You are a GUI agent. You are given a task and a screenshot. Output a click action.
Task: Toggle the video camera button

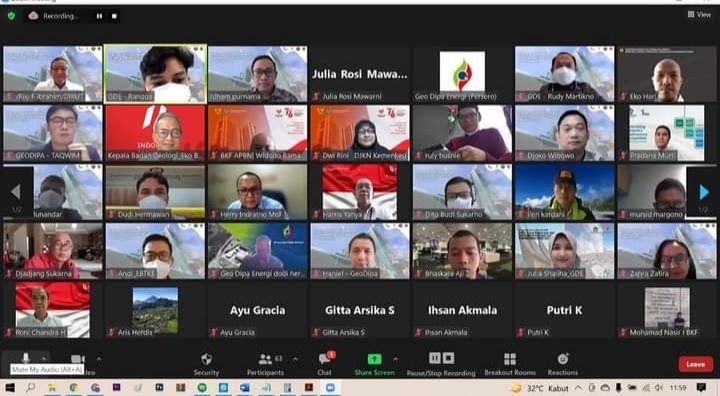click(x=77, y=359)
